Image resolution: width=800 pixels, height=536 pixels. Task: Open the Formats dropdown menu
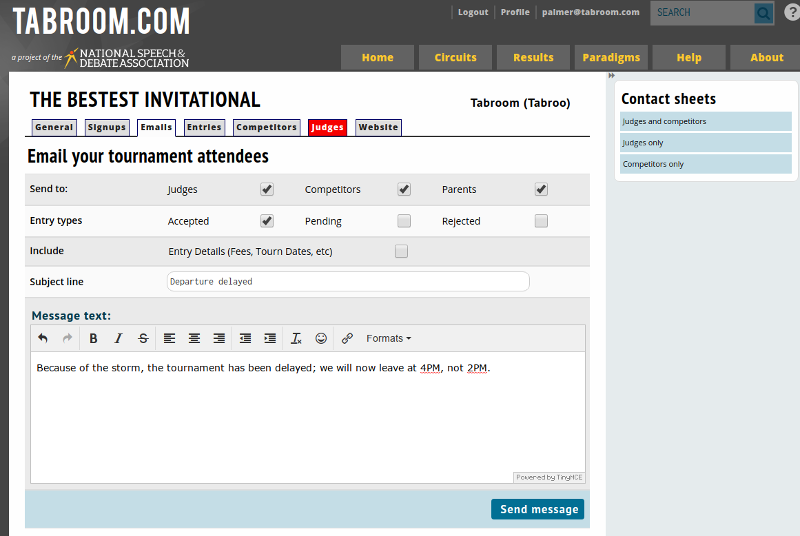pos(388,339)
